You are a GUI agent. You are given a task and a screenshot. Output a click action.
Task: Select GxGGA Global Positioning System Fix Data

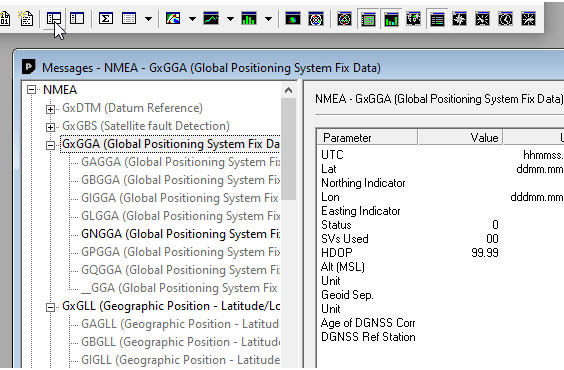(x=170, y=144)
